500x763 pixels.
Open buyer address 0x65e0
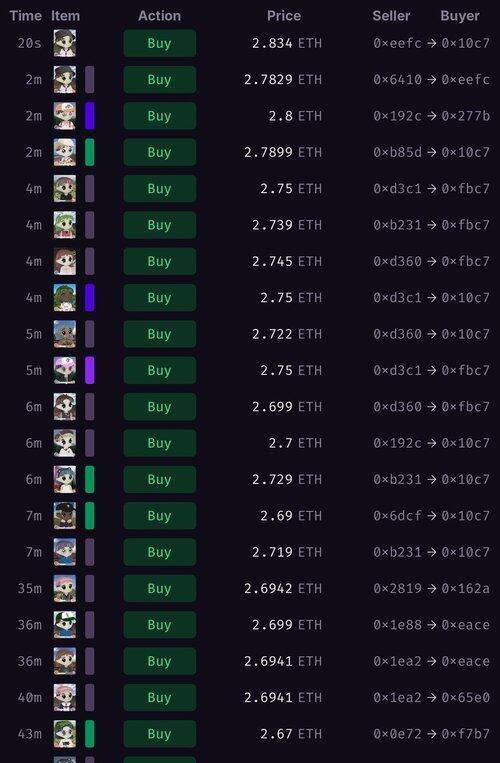point(465,697)
